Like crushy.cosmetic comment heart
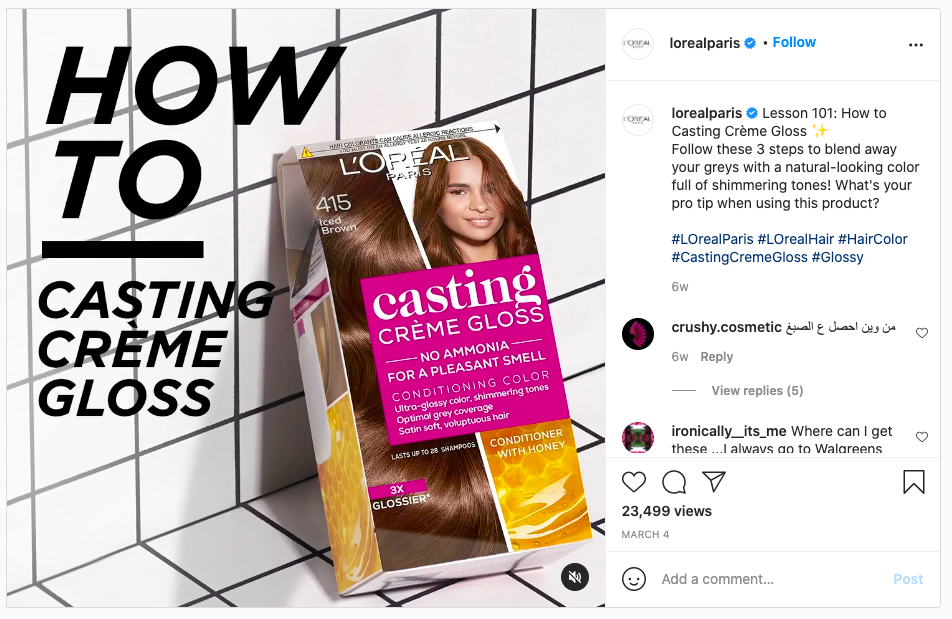The image size is (952, 619). 922,333
